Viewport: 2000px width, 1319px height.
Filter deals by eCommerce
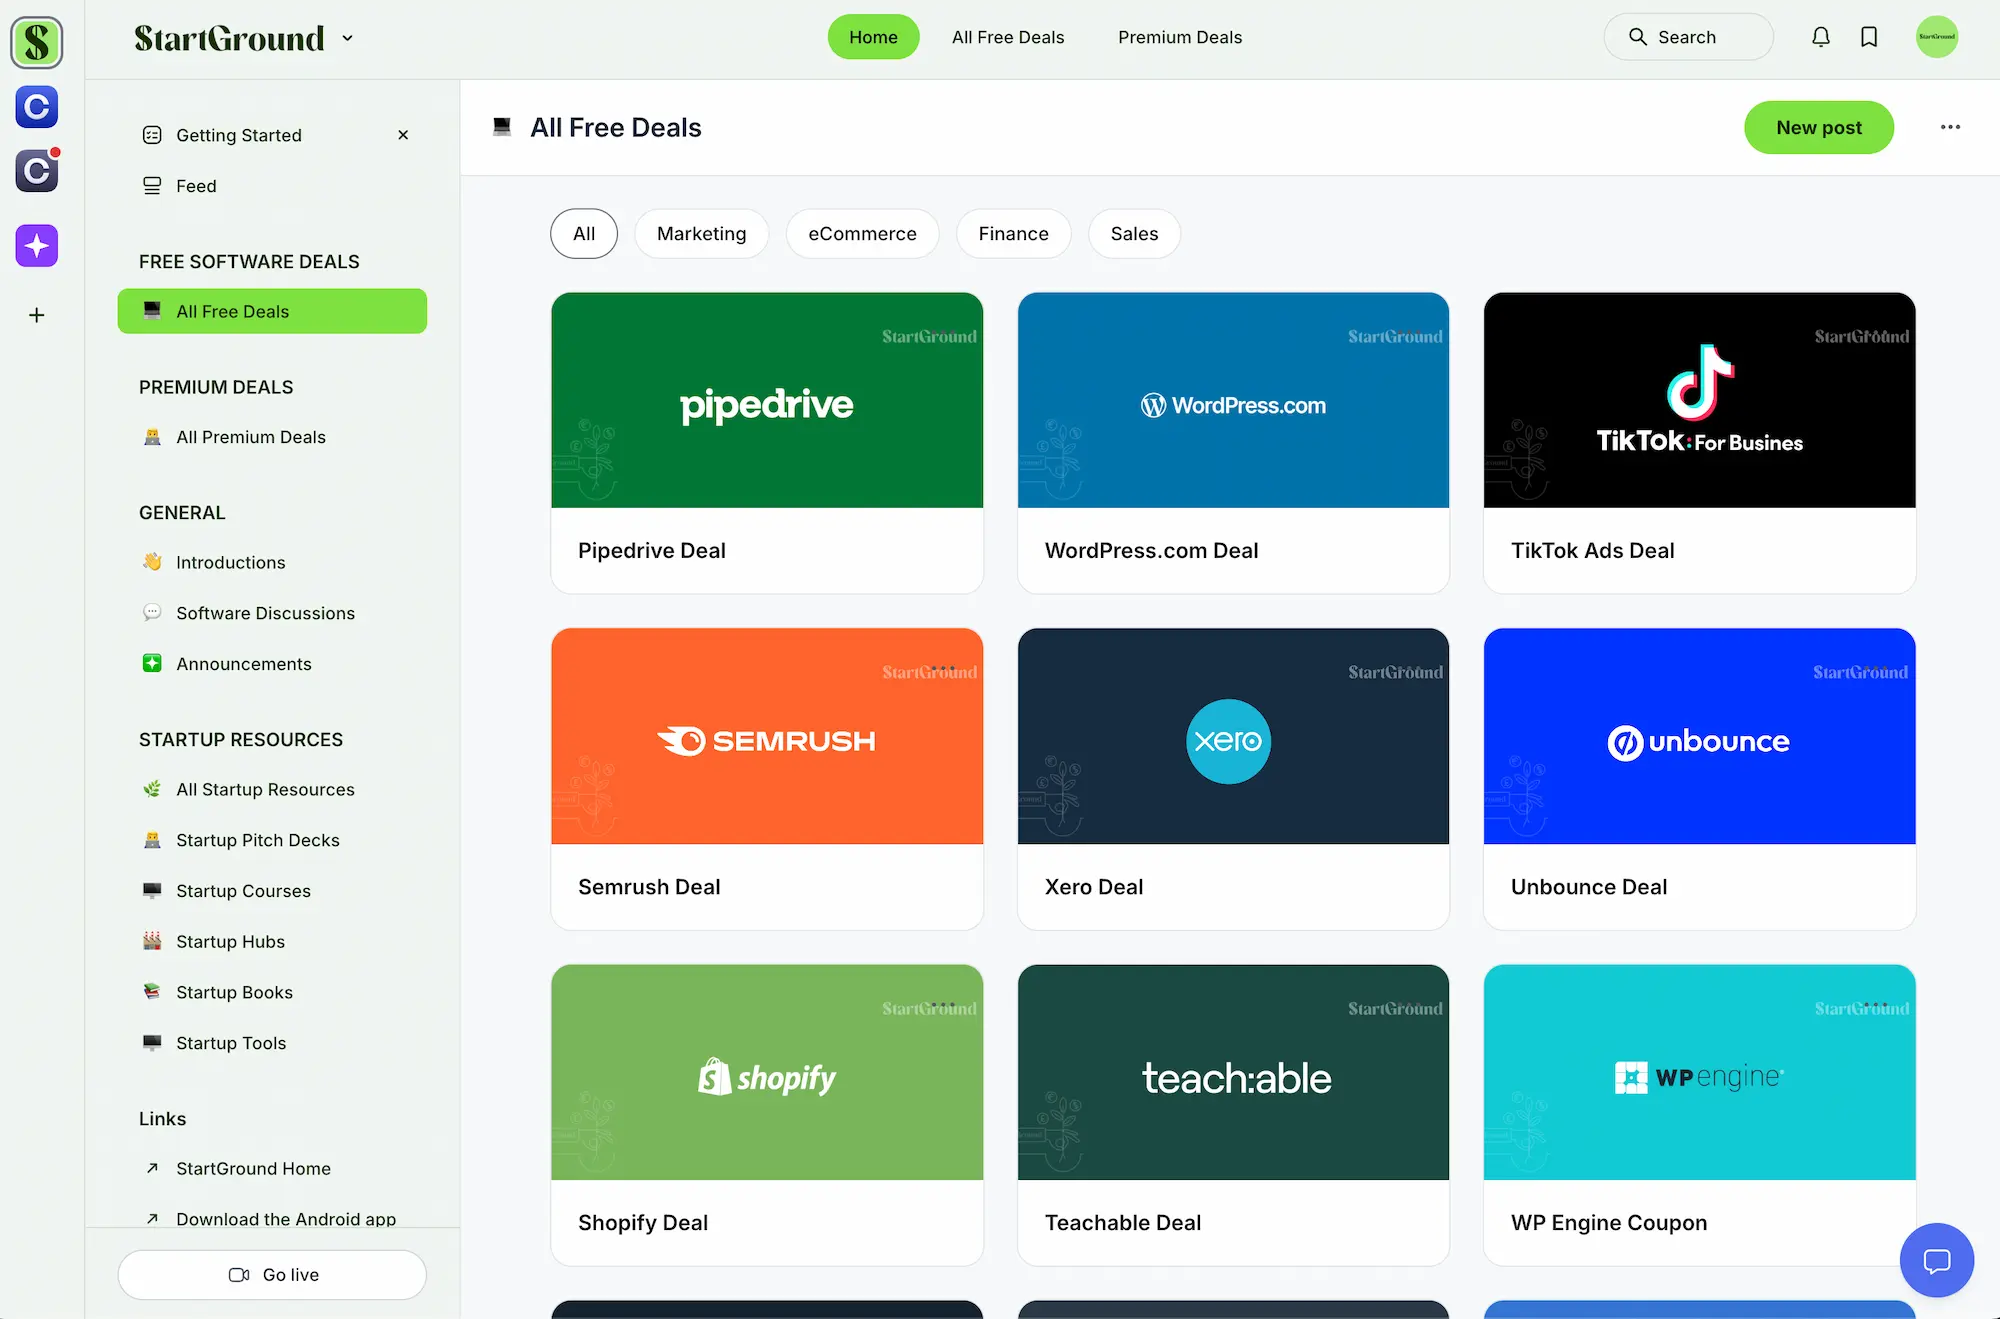[x=862, y=233]
